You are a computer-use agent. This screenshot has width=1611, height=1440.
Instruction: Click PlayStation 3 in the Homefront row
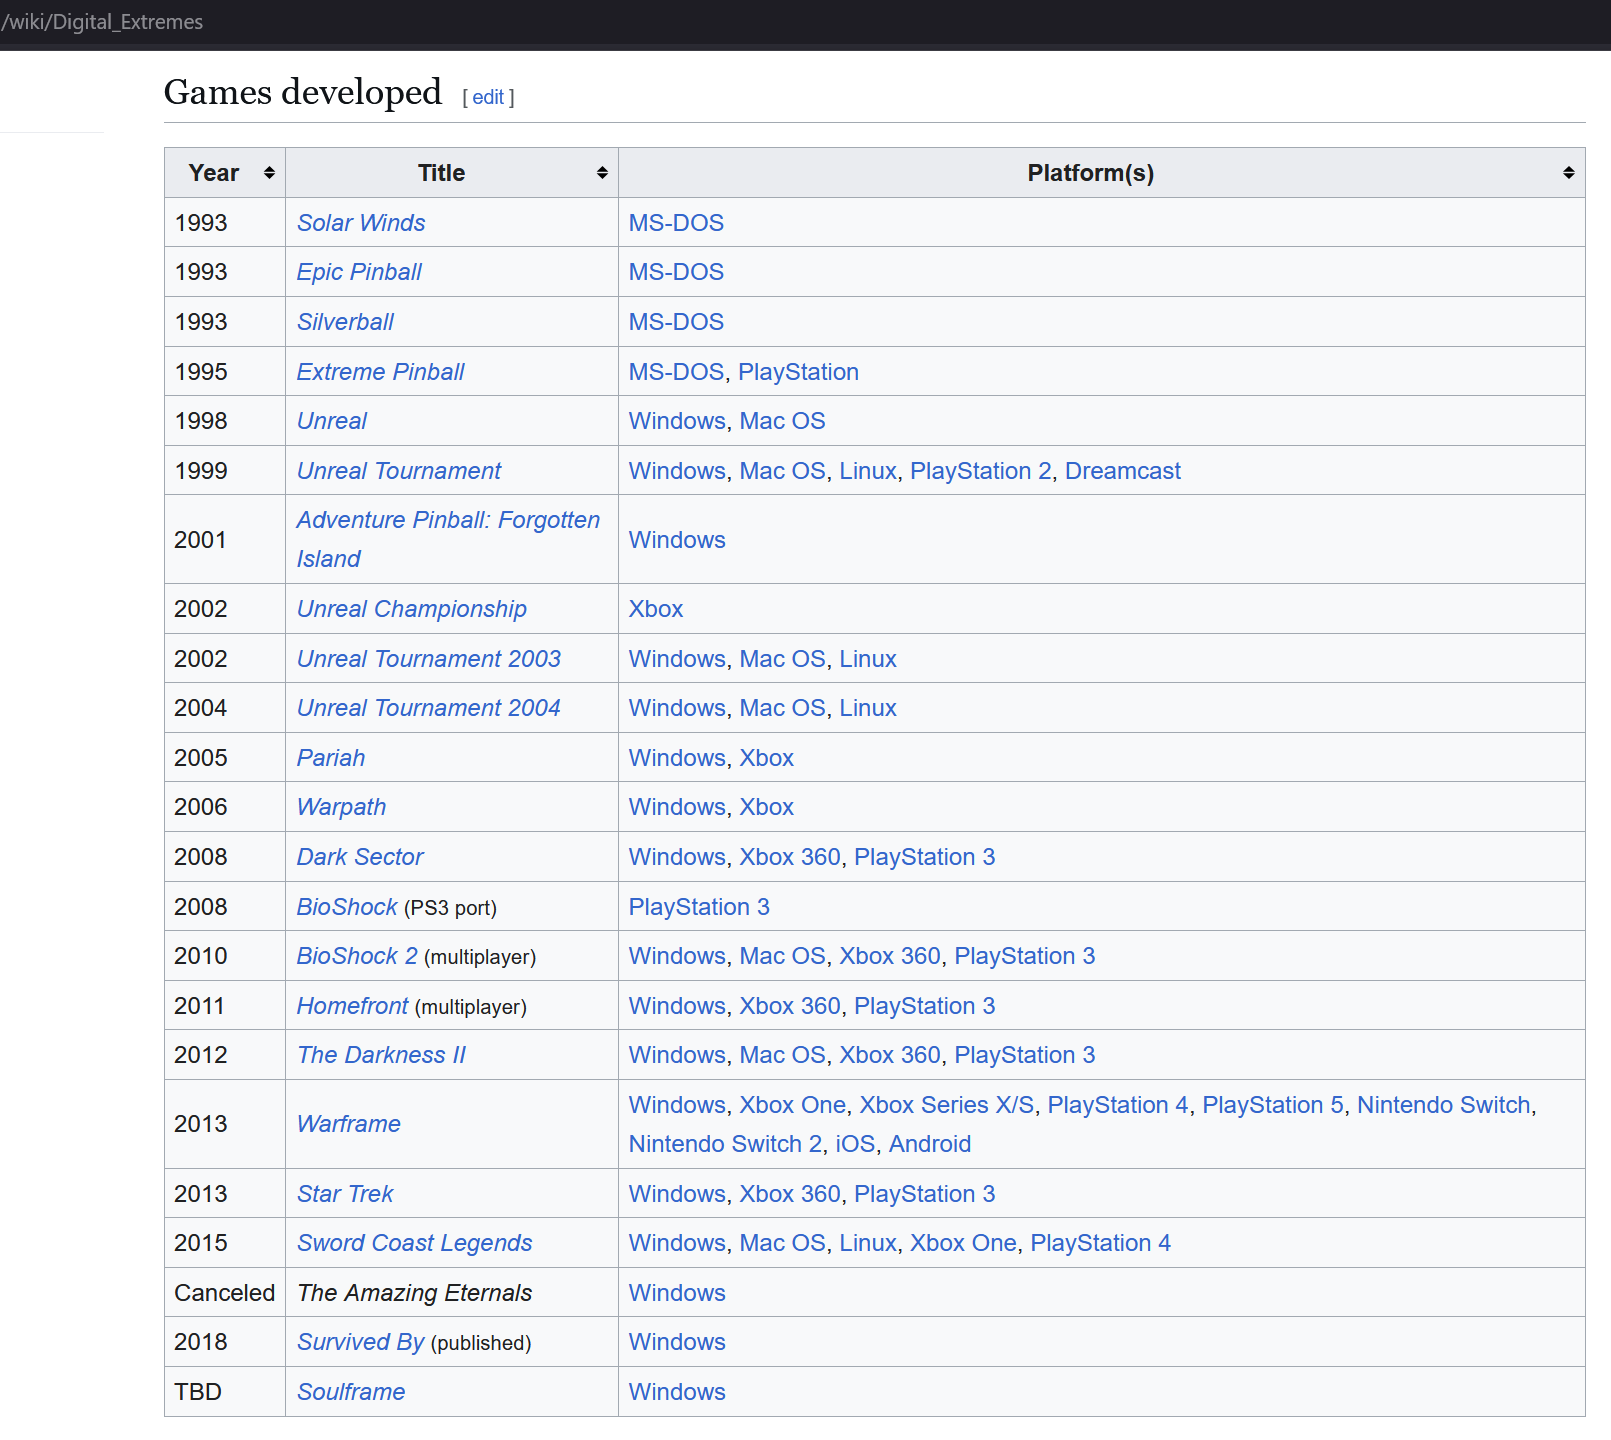pyautogui.click(x=925, y=1006)
